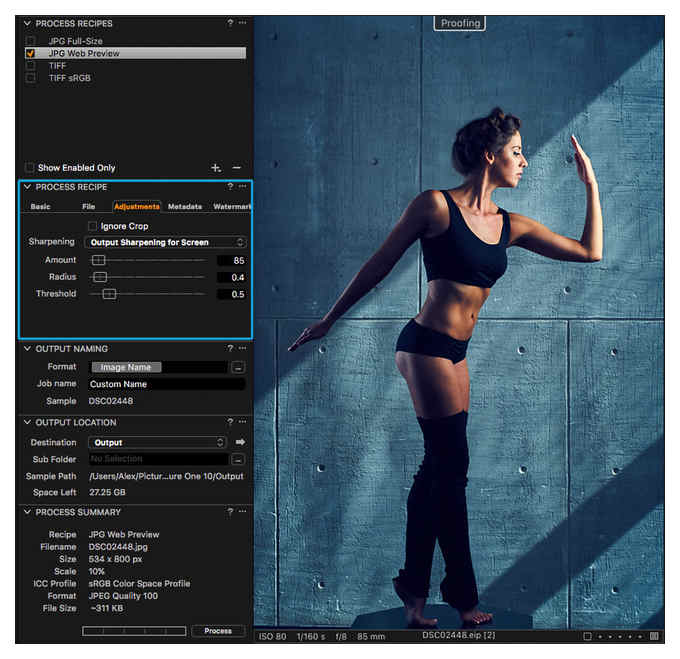This screenshot has width=680, height=659.
Task: Click the 85 mm focal length entry
Action: 371,636
